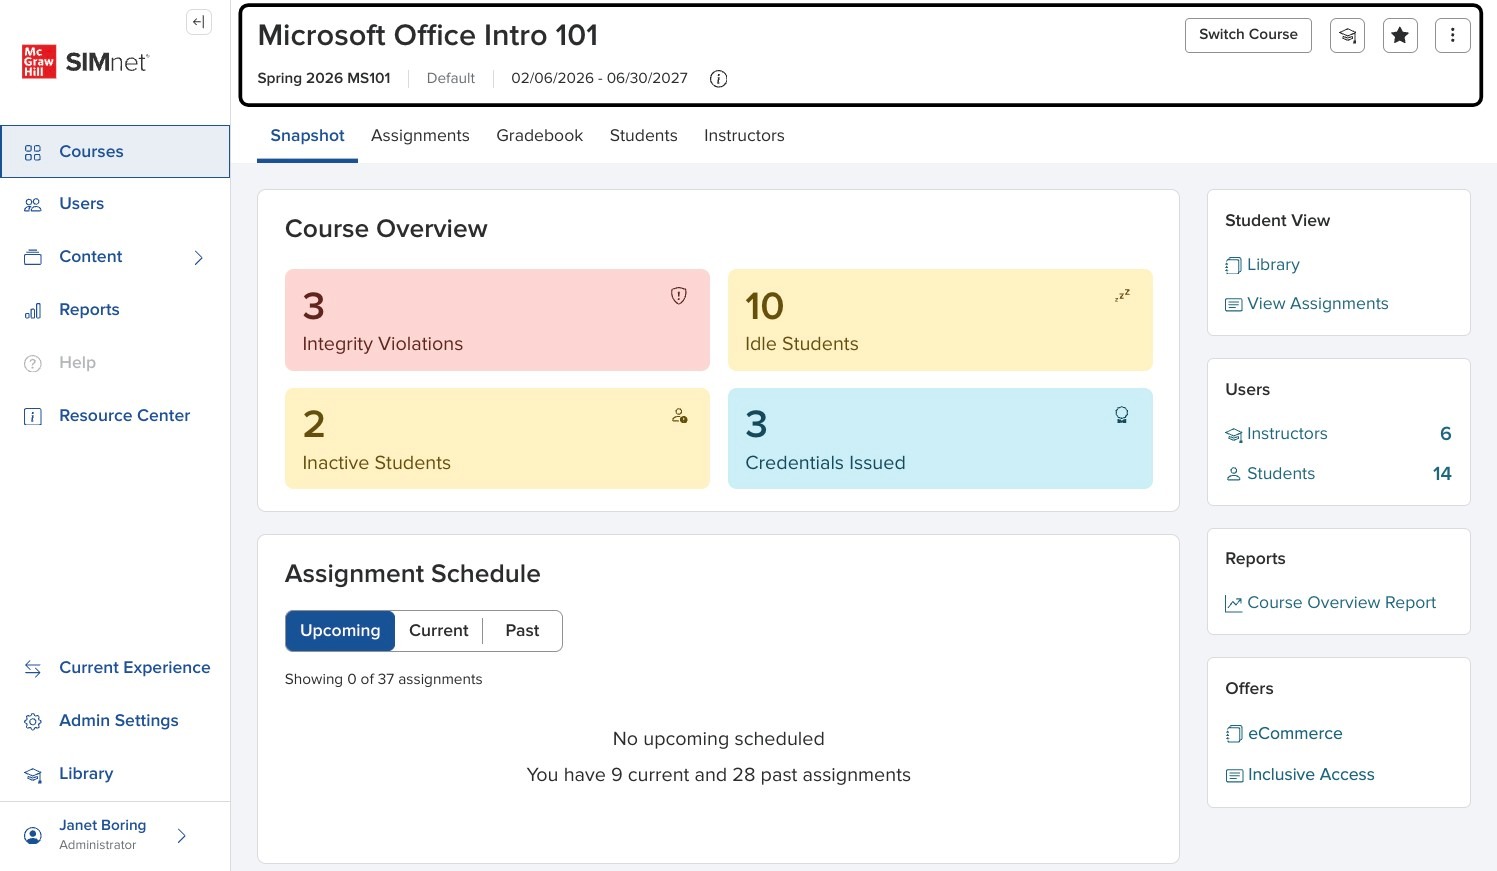Open the Idle Students card

coord(940,320)
